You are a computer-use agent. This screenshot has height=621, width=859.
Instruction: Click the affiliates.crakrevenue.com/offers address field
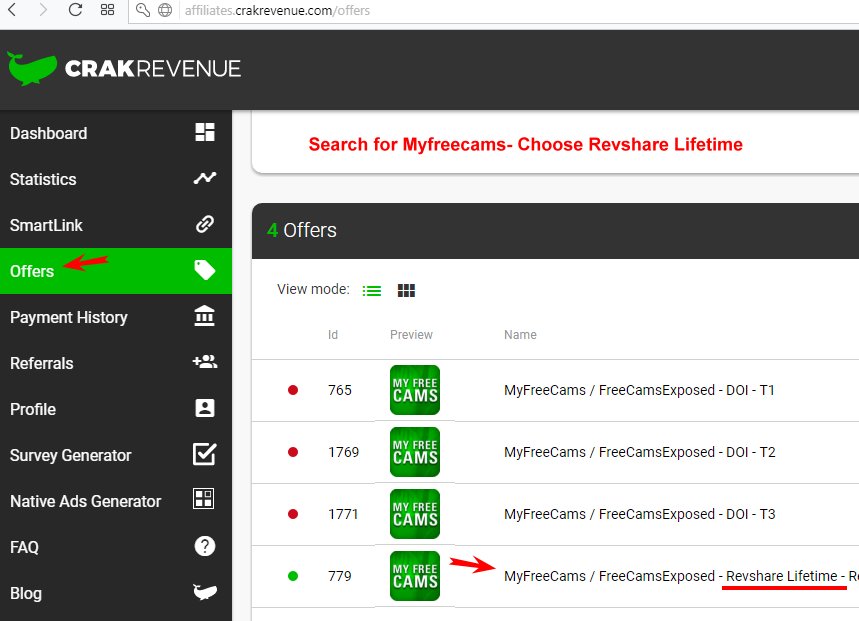(x=493, y=10)
